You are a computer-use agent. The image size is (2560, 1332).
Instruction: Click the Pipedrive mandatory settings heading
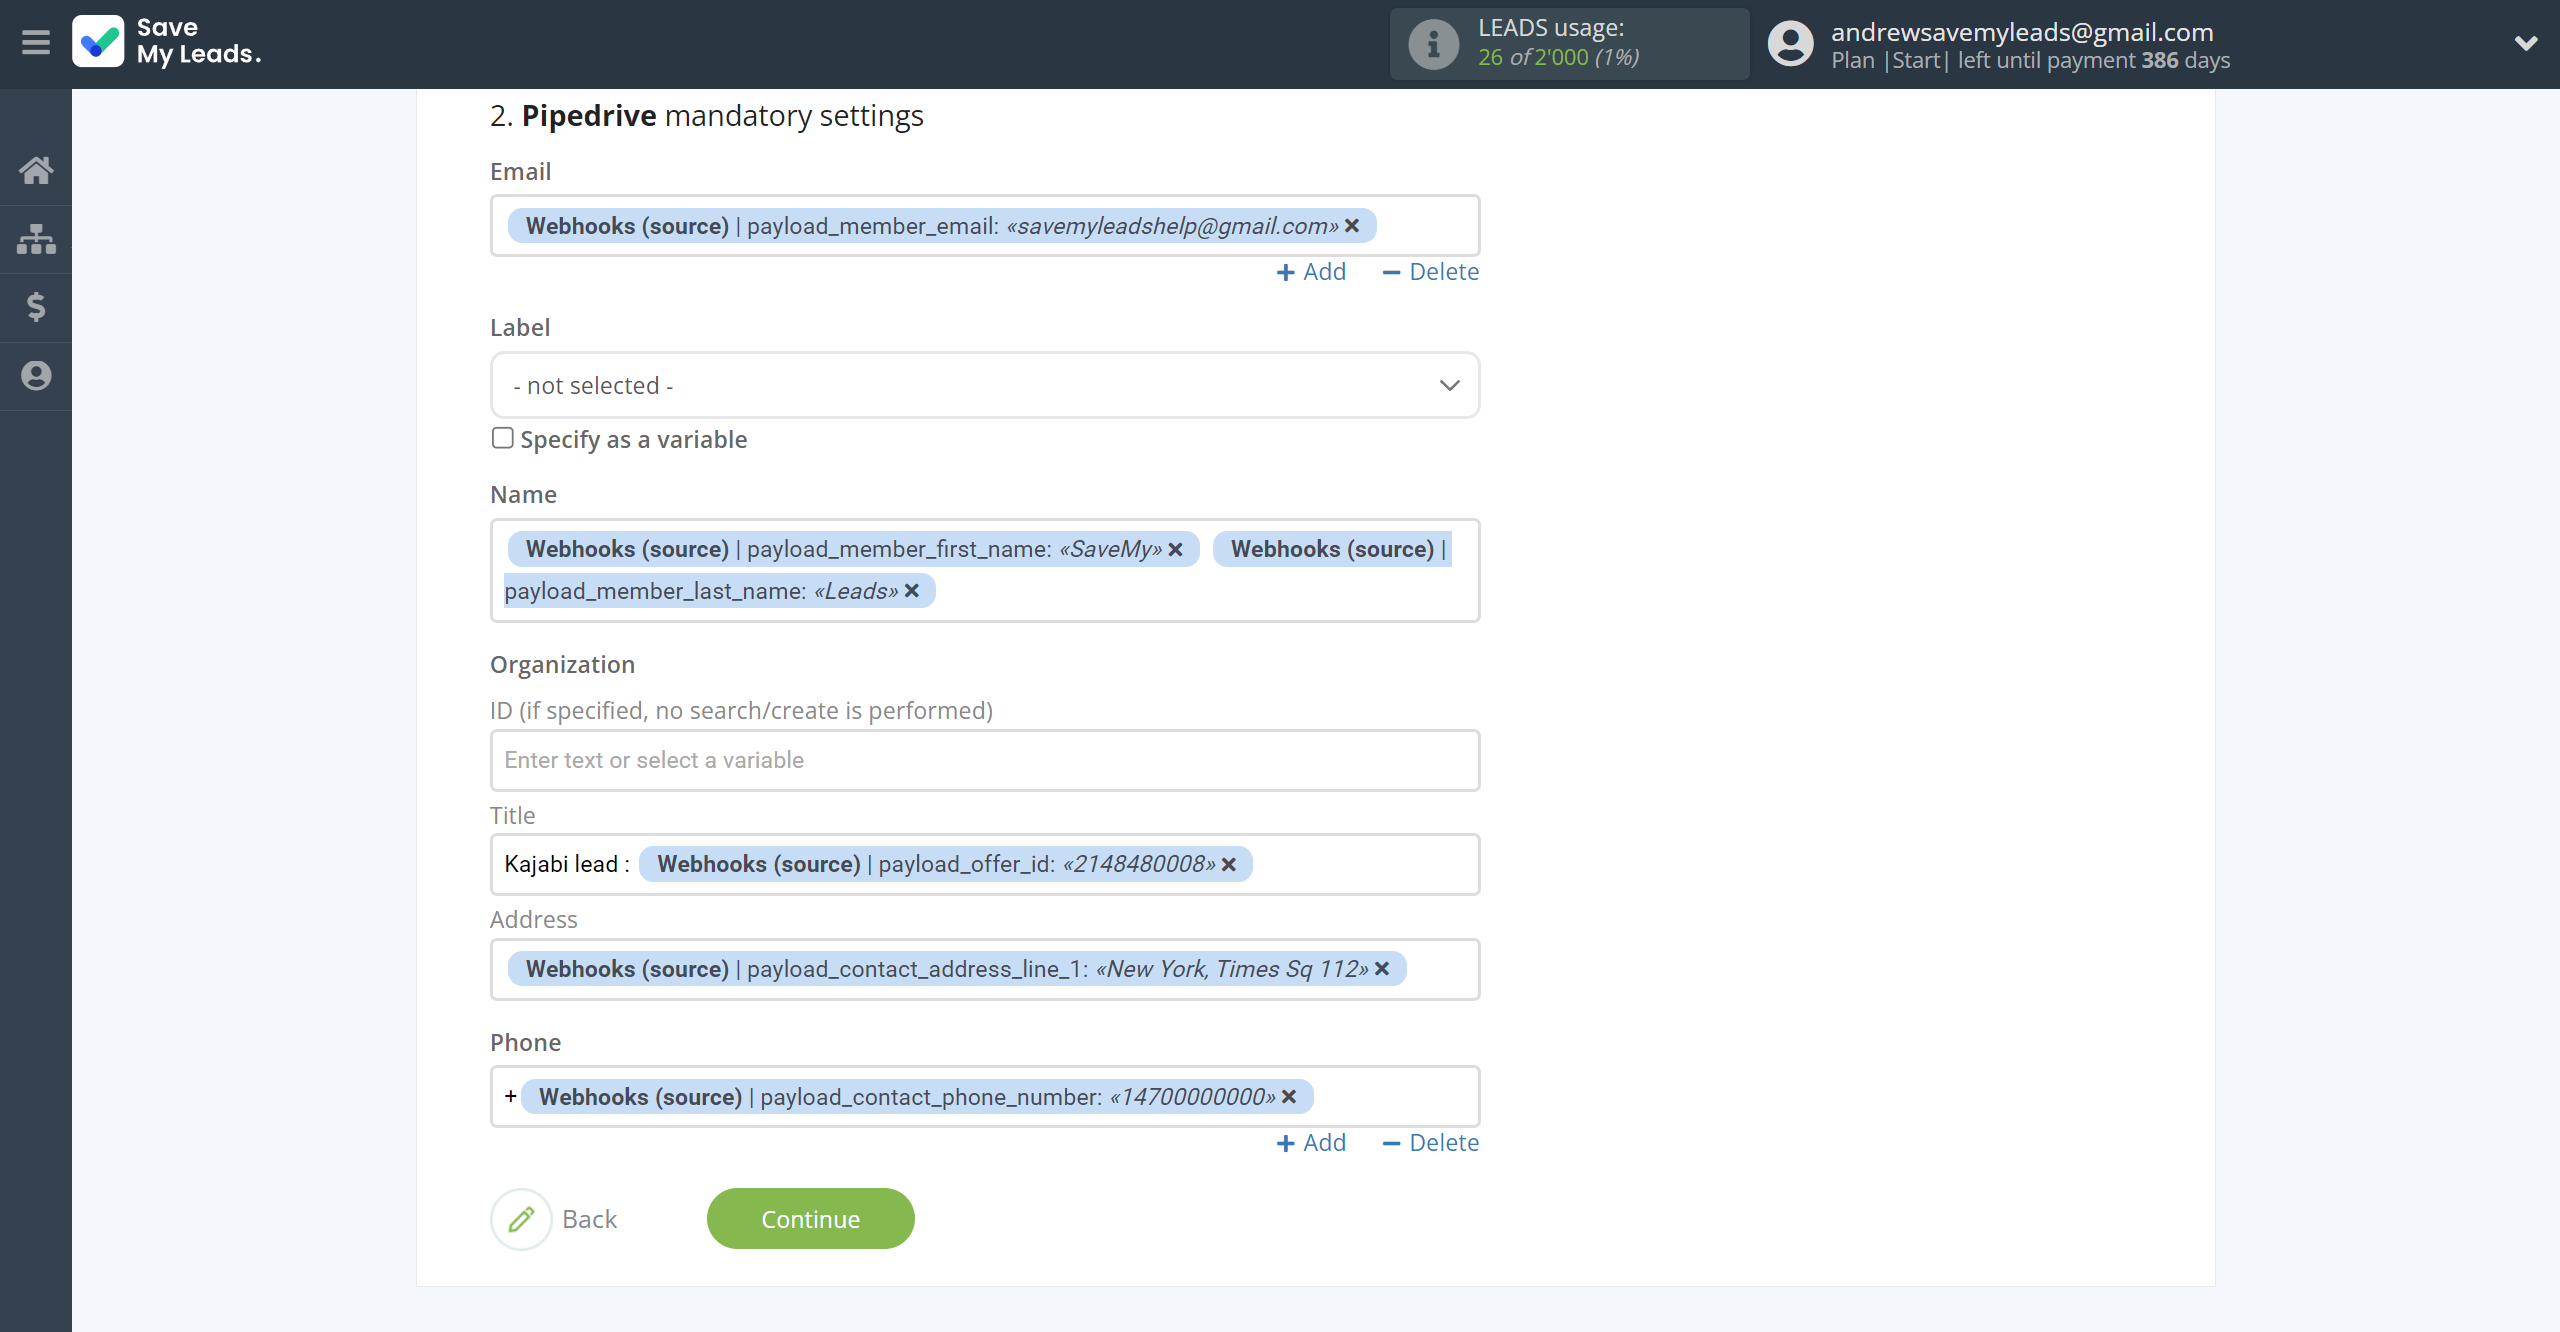[x=706, y=116]
